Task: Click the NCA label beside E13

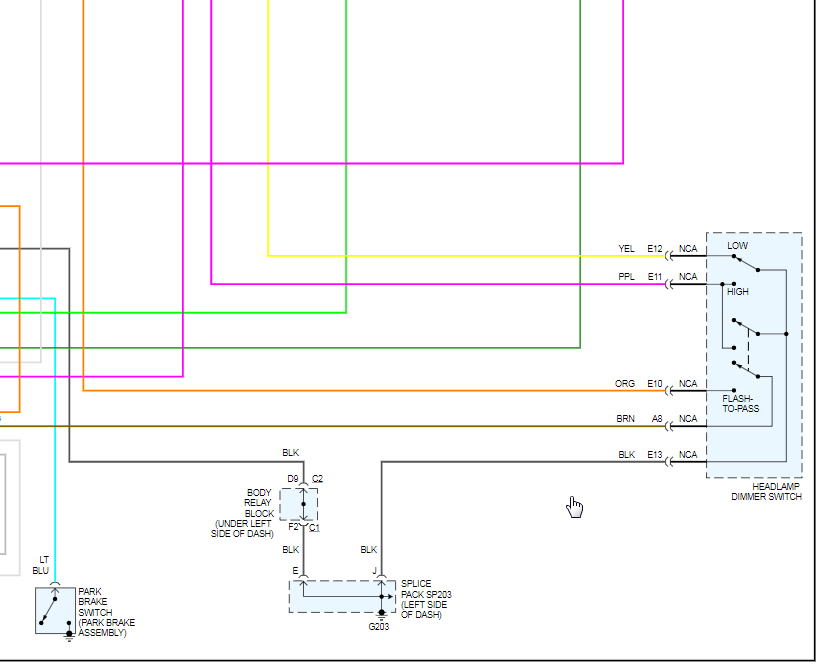Action: (x=688, y=455)
